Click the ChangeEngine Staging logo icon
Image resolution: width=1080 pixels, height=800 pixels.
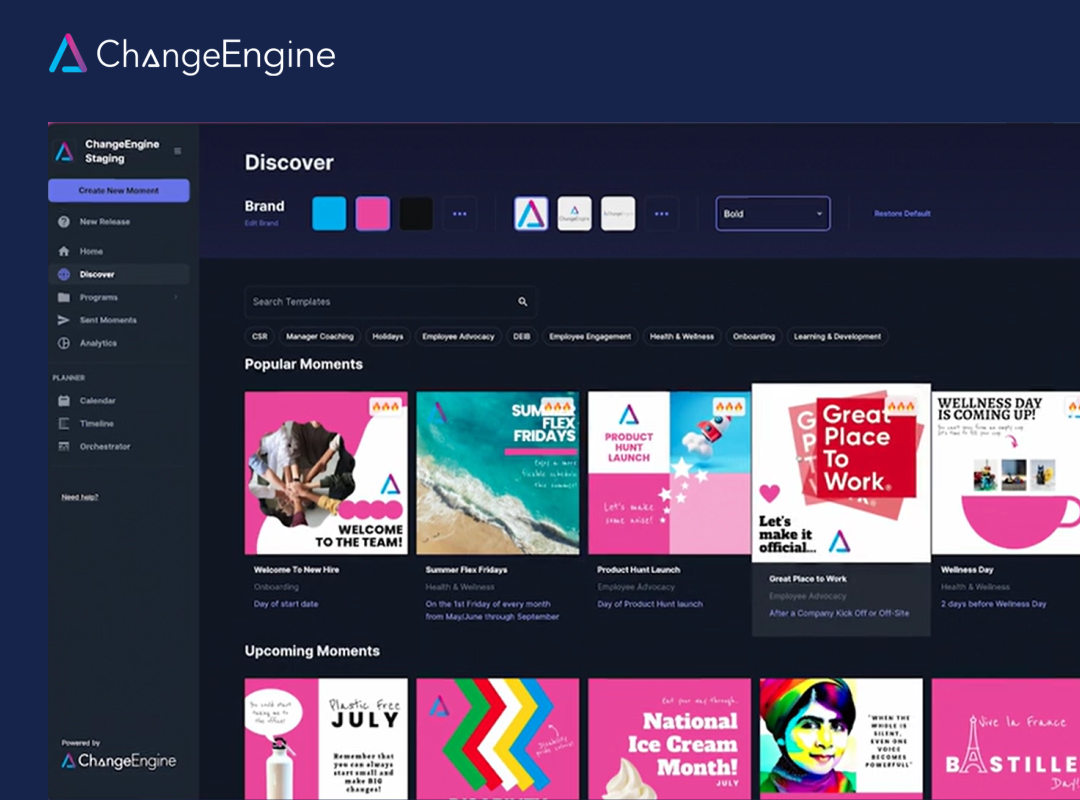[x=65, y=151]
